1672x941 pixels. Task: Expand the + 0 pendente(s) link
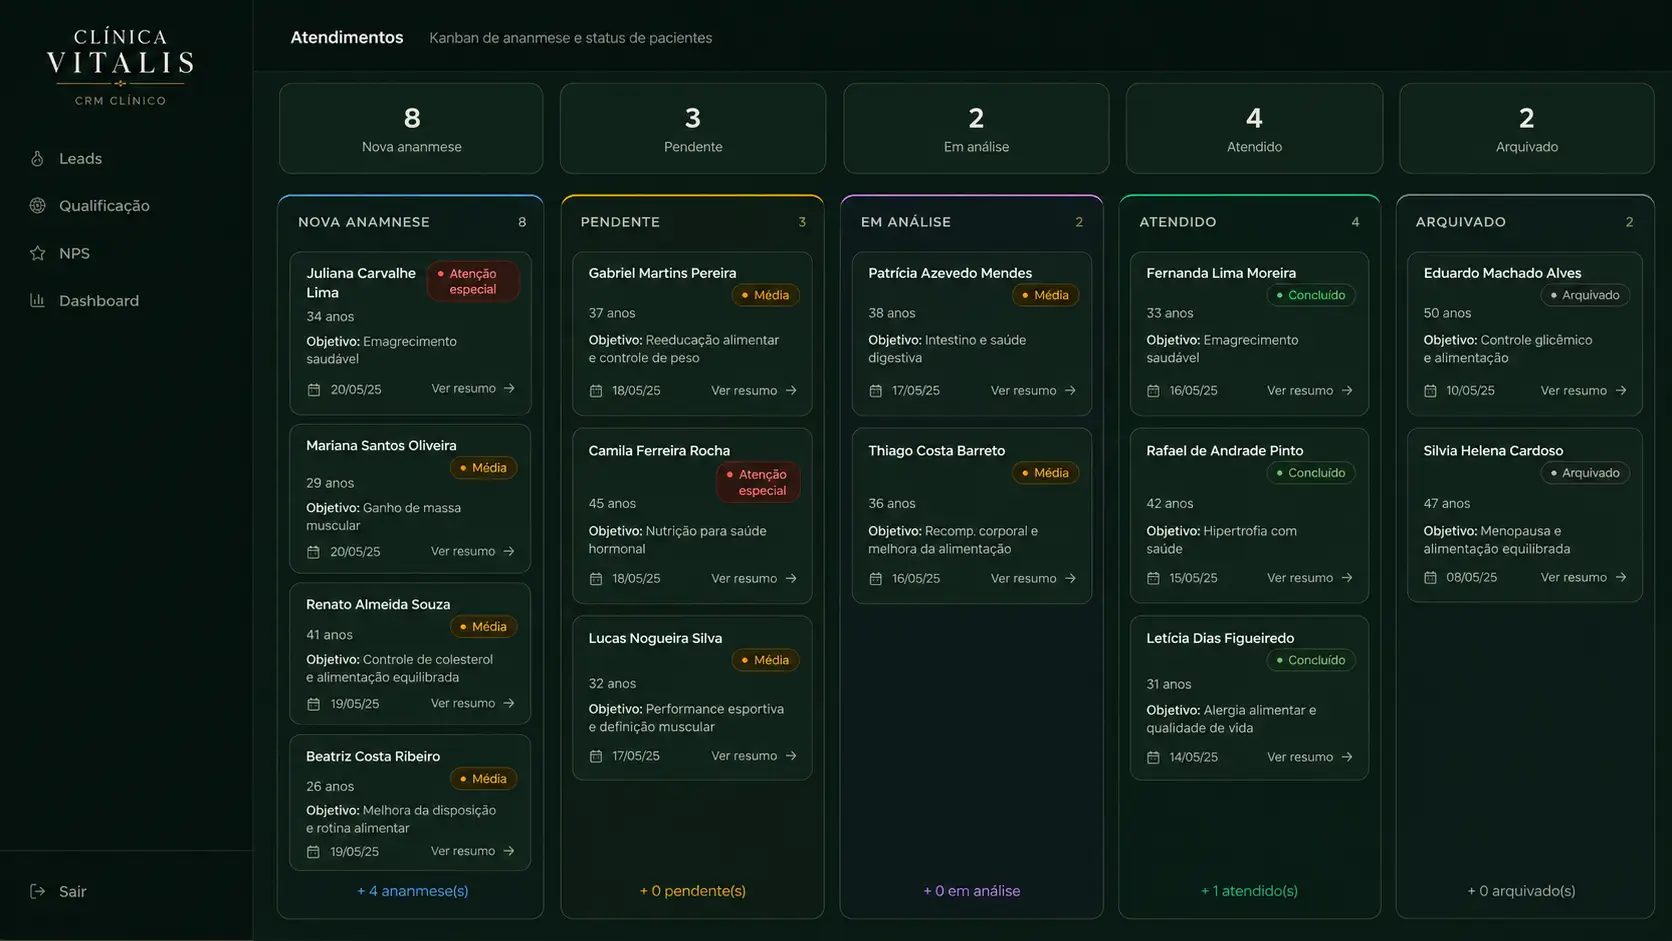pos(693,891)
